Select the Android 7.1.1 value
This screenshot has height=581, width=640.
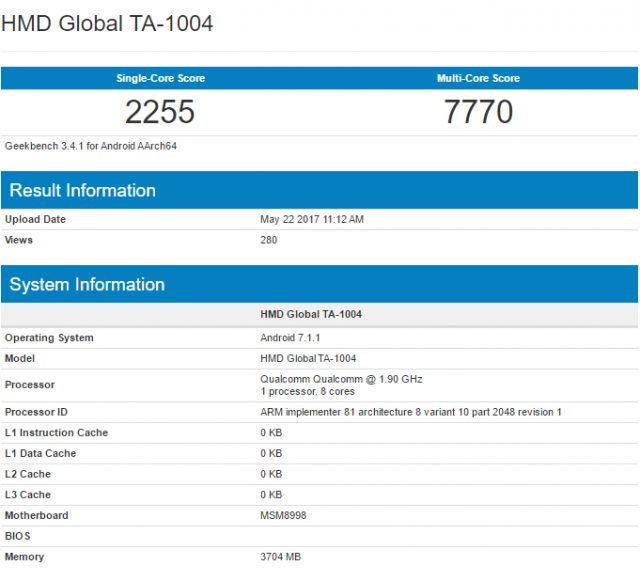coord(290,338)
